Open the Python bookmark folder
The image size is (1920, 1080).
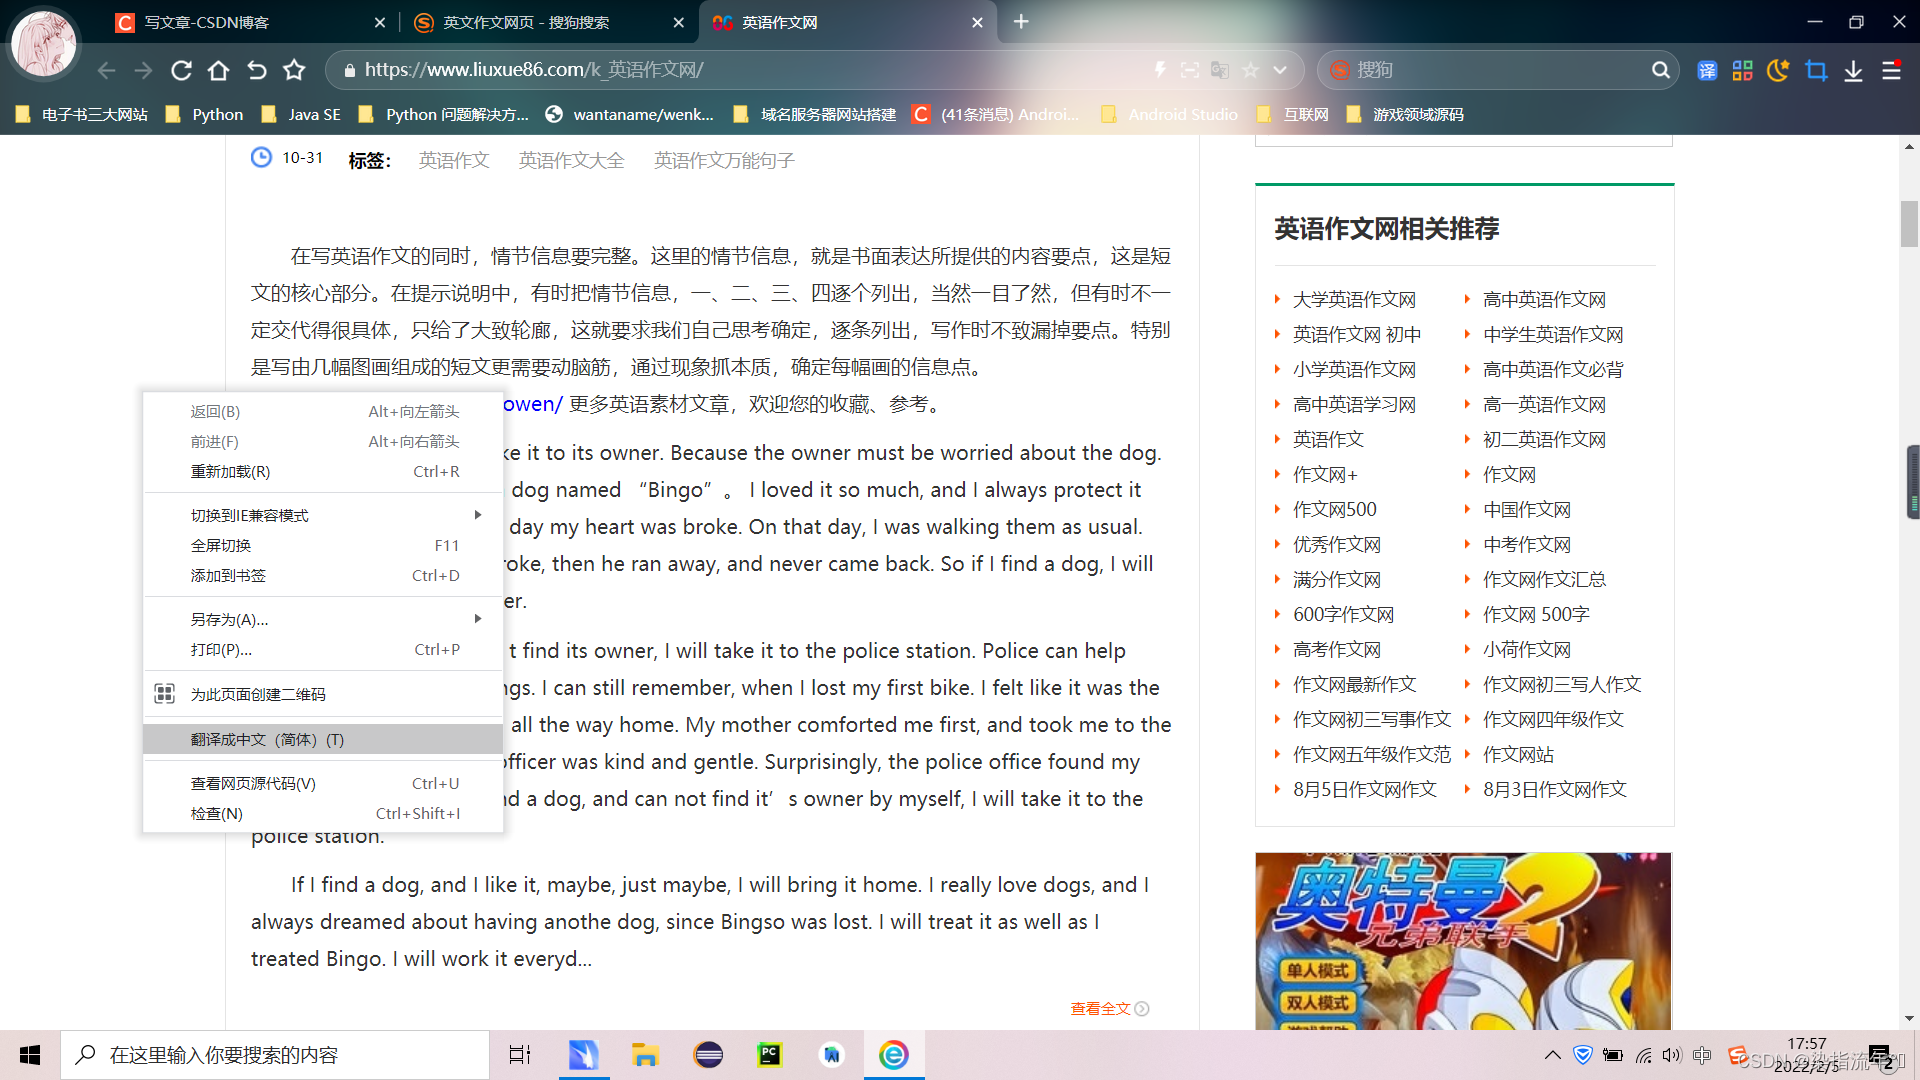pyautogui.click(x=205, y=115)
